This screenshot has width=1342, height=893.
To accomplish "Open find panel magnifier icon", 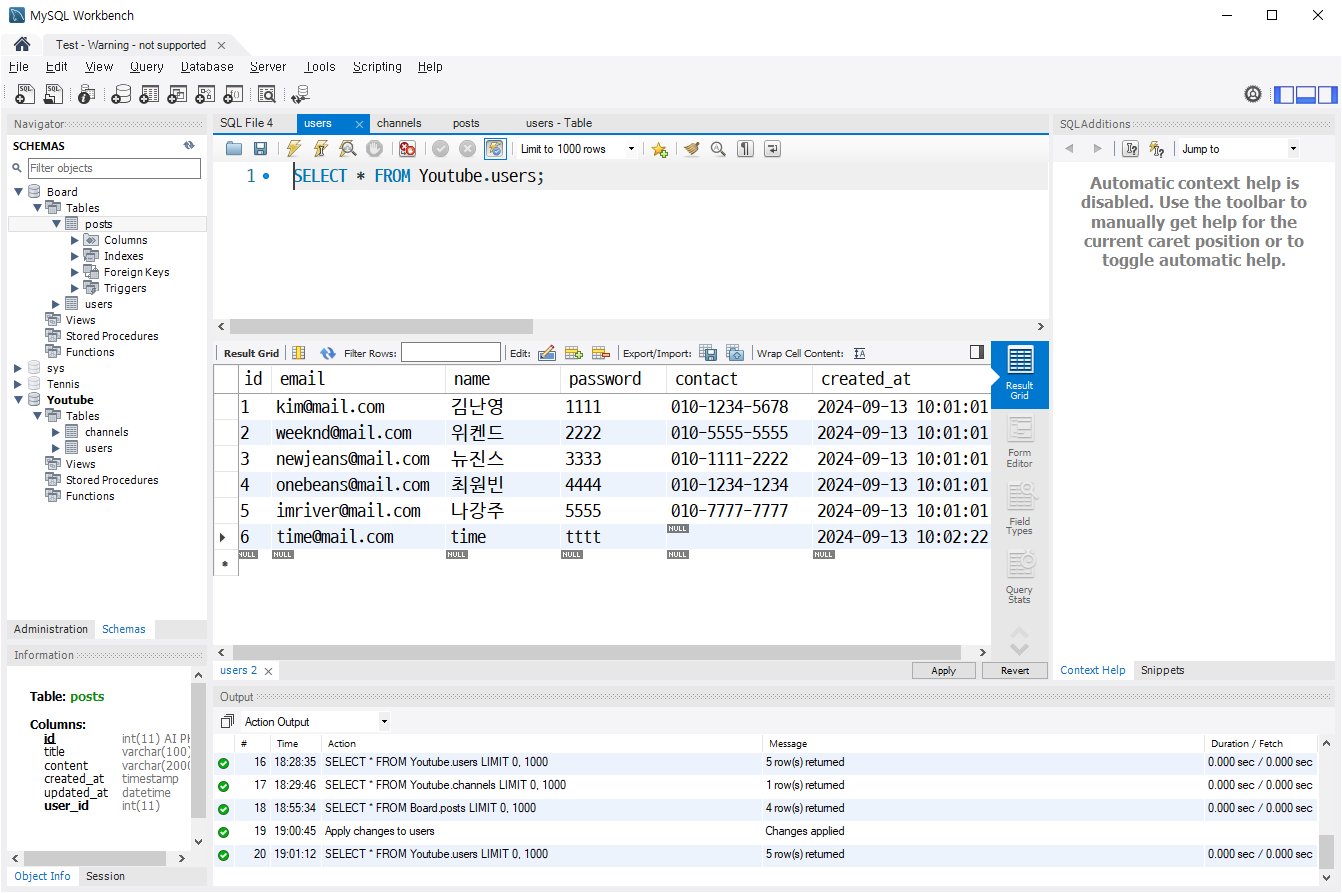I will point(718,149).
